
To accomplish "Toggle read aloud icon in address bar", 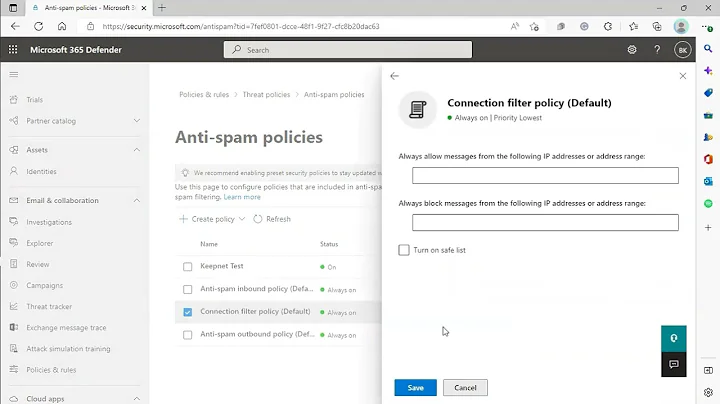I will [515, 26].
